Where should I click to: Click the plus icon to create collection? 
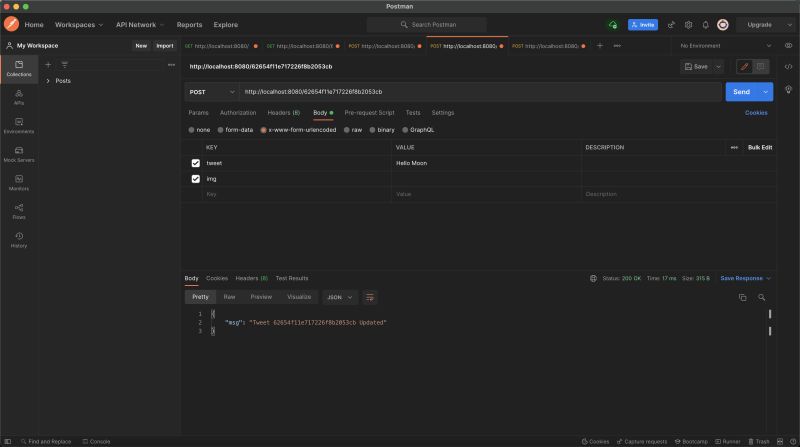pos(48,65)
